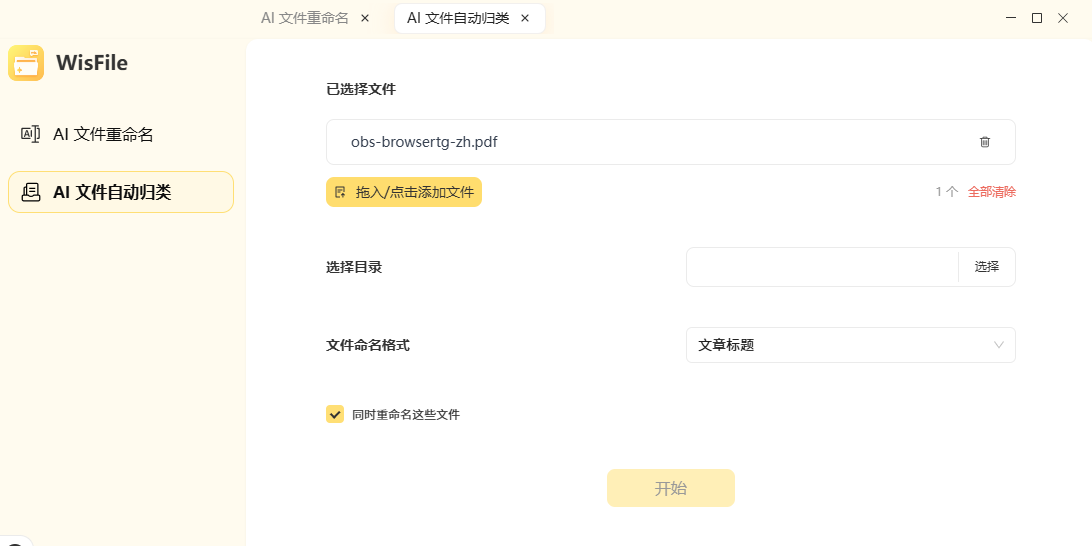
Task: Close the AI 文件自动归类 tab
Action: [x=525, y=18]
